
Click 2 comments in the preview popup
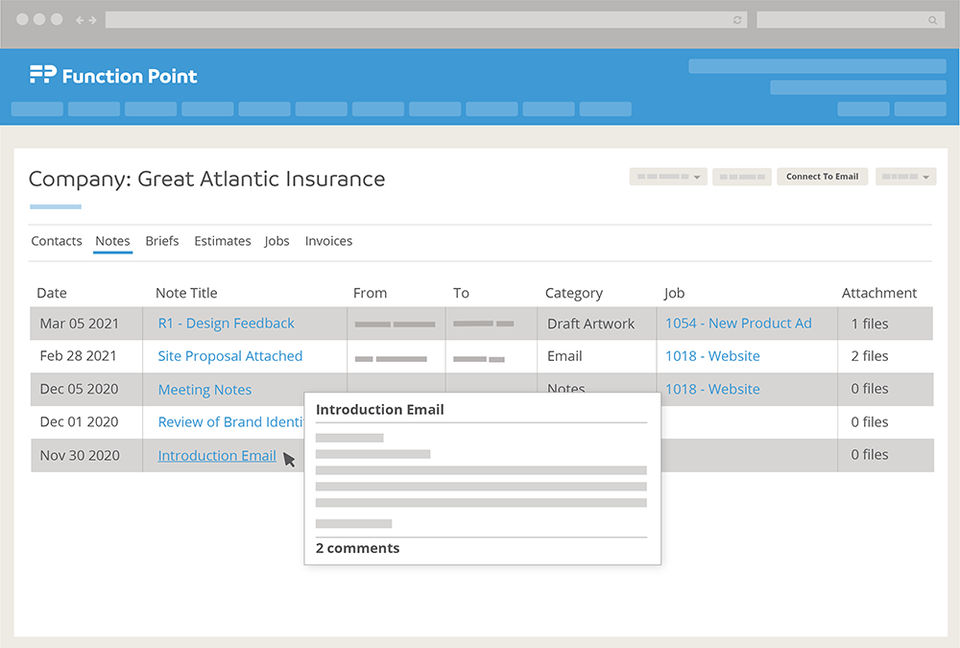coord(357,548)
